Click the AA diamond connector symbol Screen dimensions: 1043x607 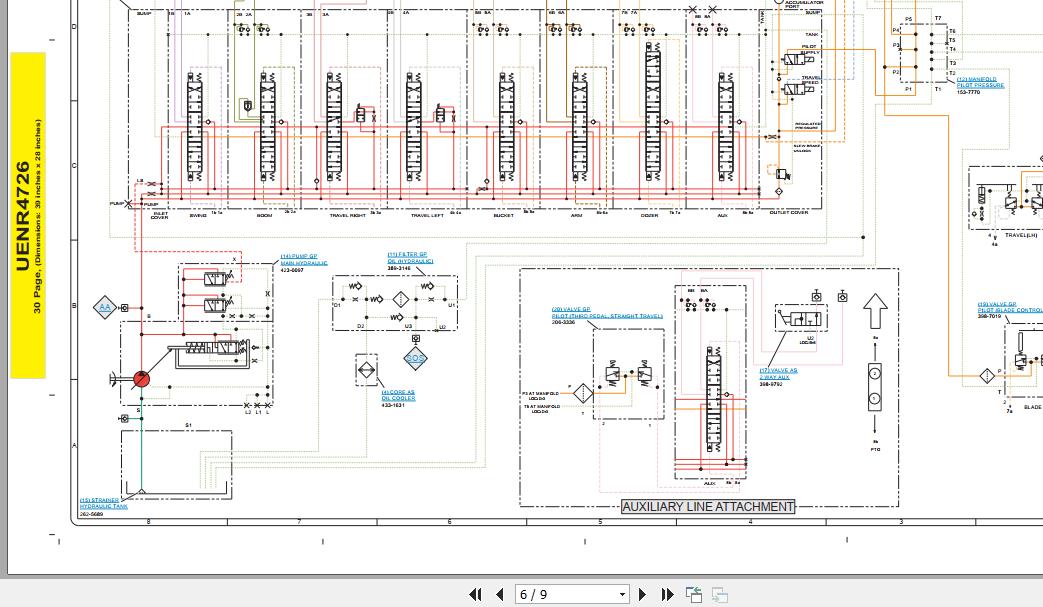(x=104, y=307)
